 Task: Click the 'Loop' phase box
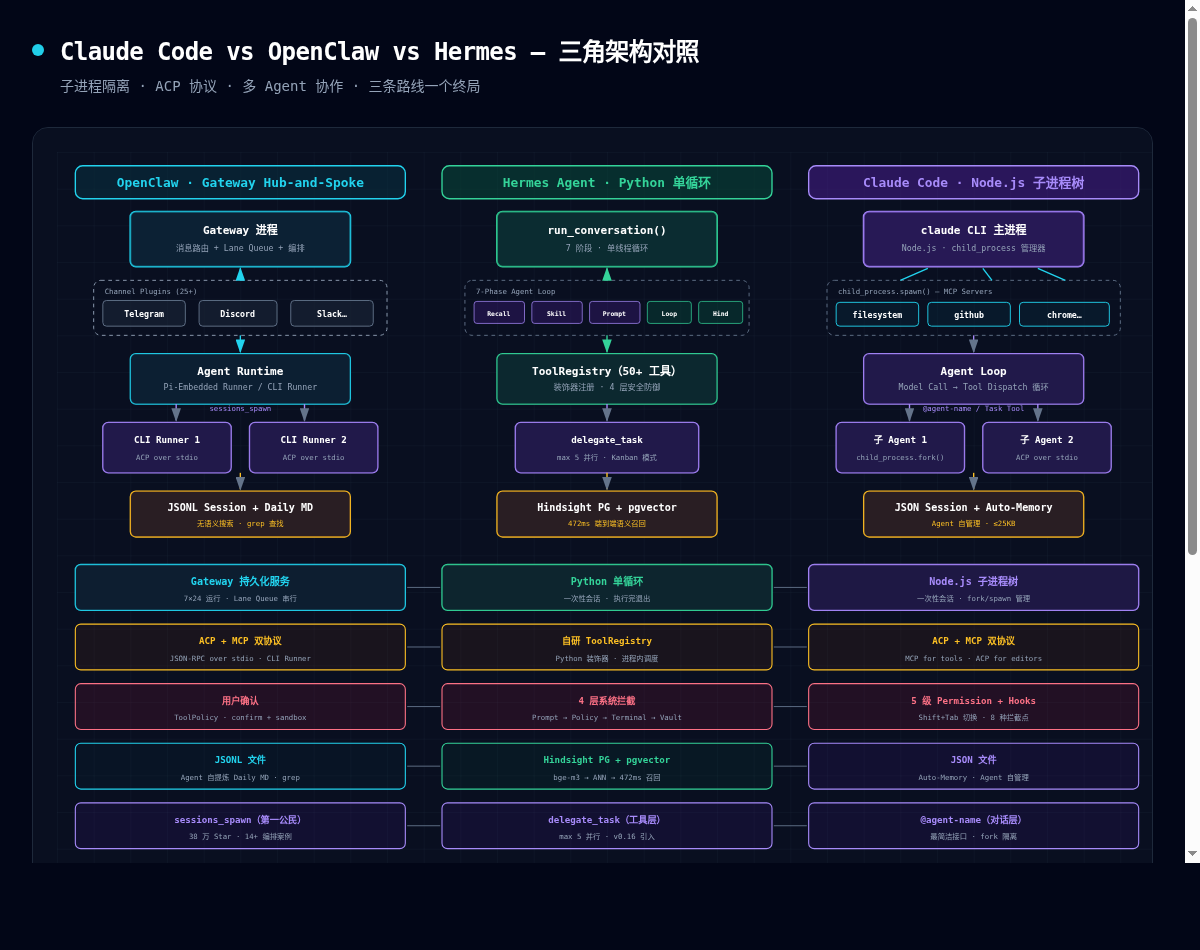[669, 313]
